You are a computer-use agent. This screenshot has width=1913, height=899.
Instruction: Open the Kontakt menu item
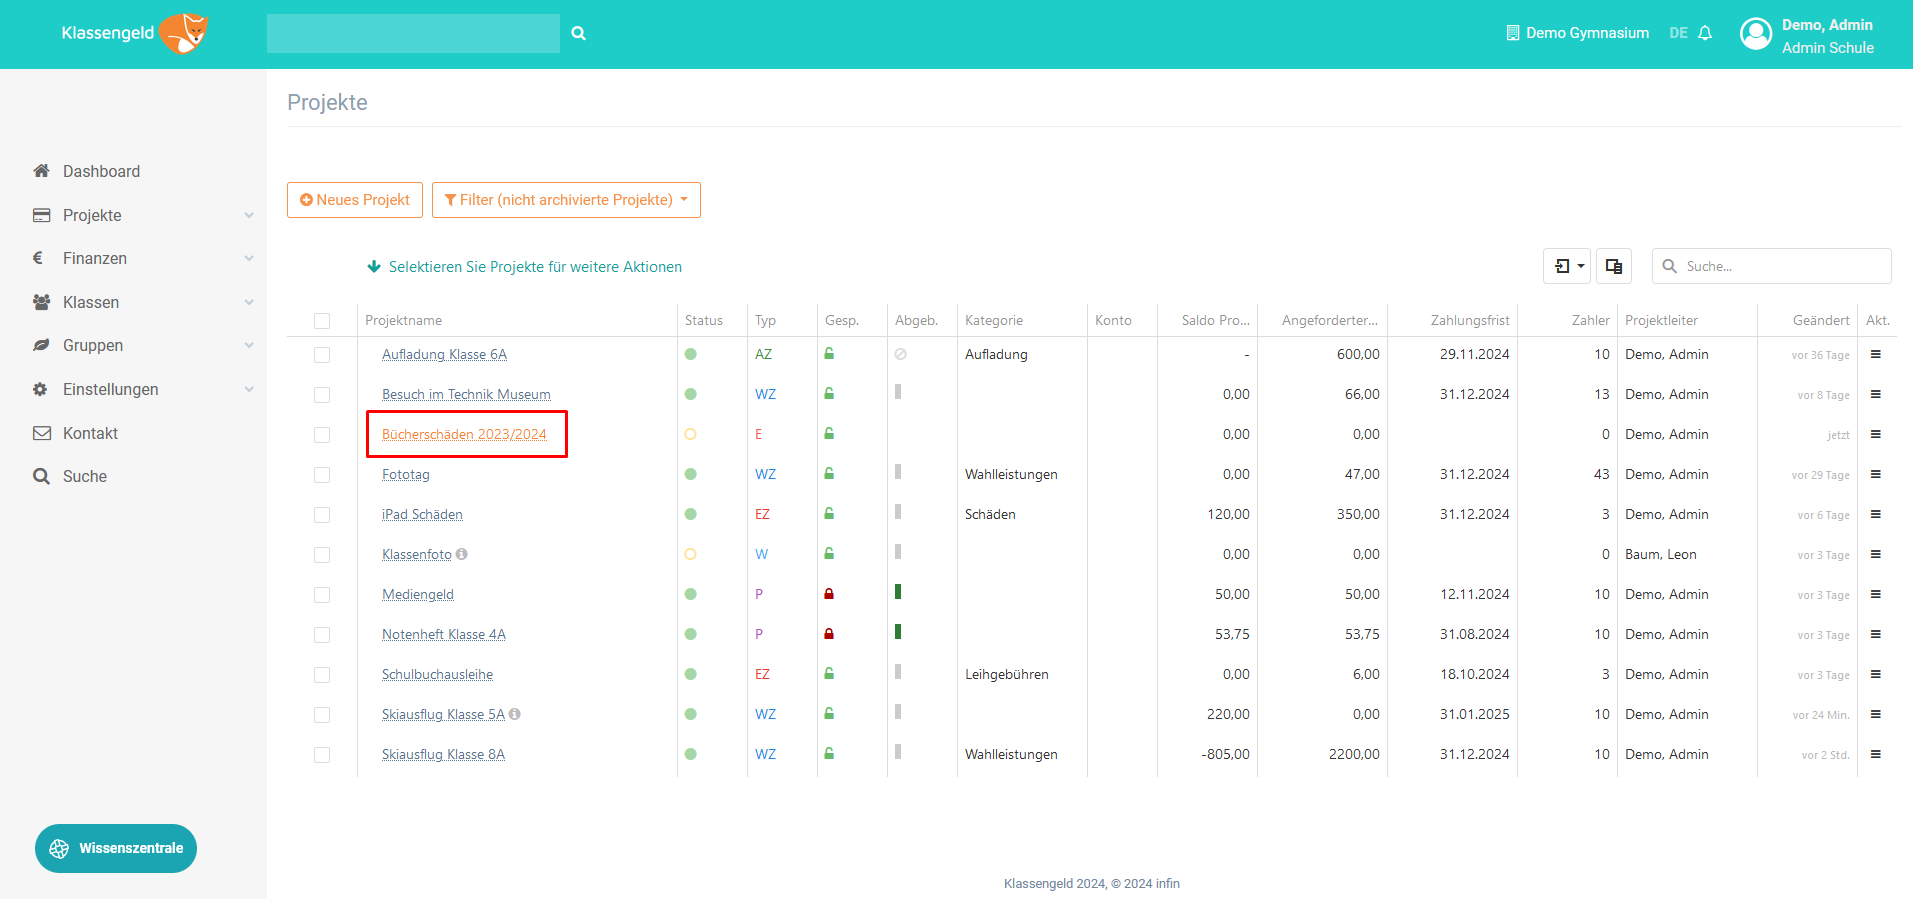(90, 433)
